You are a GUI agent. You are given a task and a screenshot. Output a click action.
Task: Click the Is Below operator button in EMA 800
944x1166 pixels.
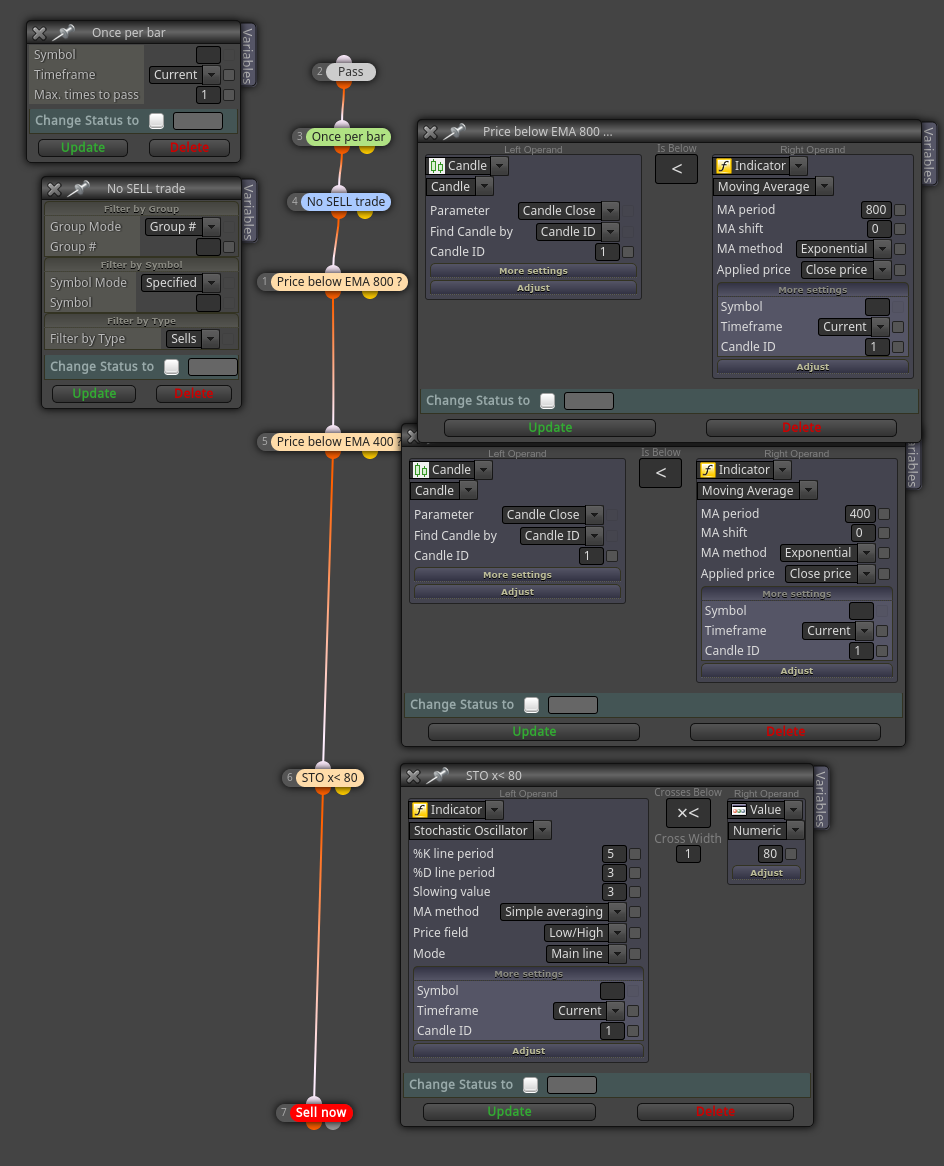click(676, 169)
